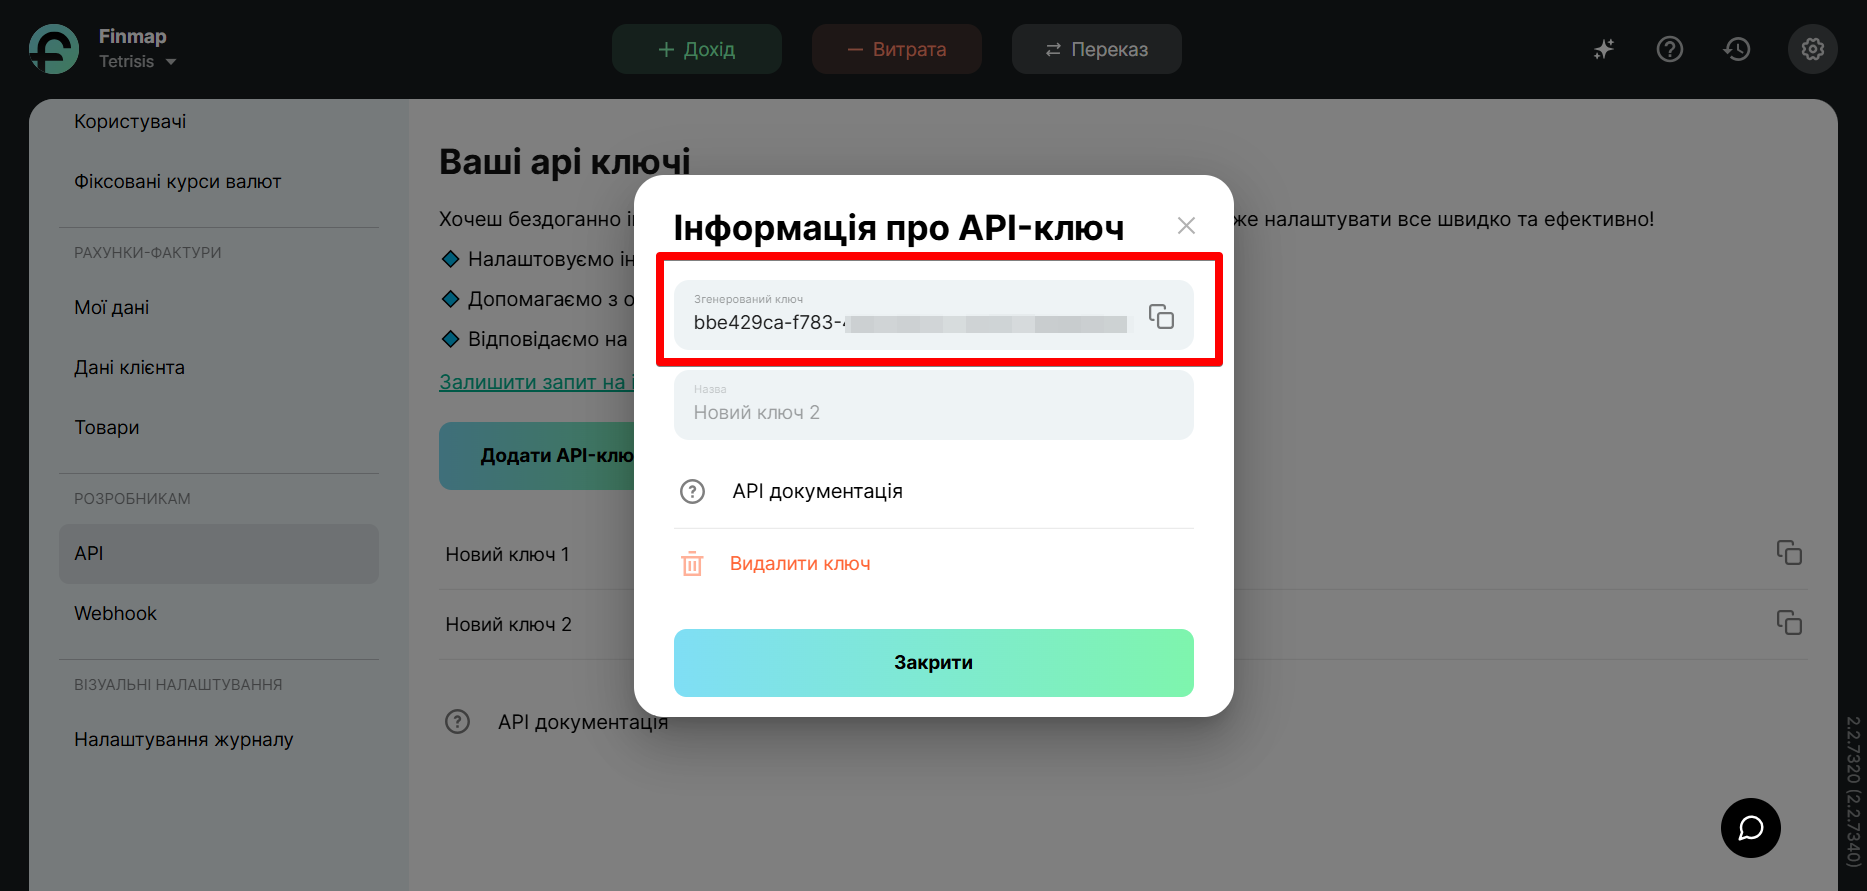Open the chat support bubble
The image size is (1867, 891).
point(1750,828)
